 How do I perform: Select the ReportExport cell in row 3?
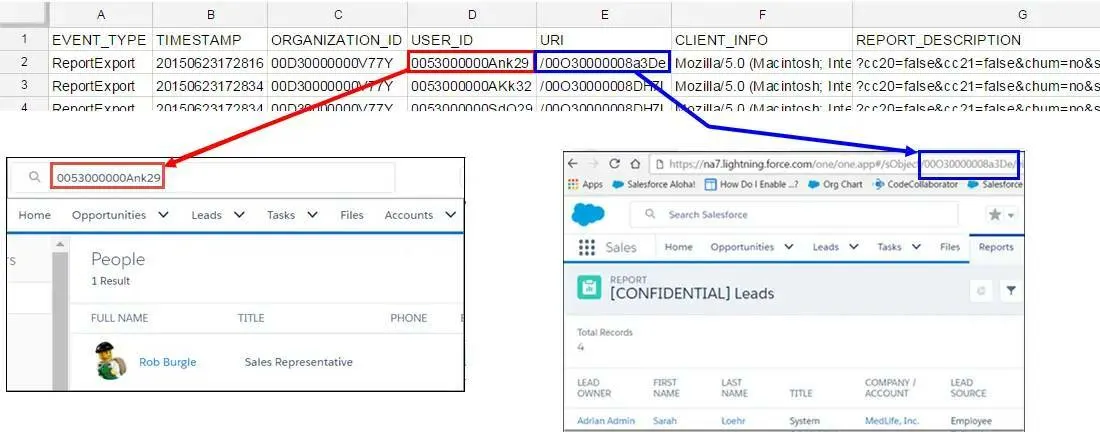coord(101,86)
